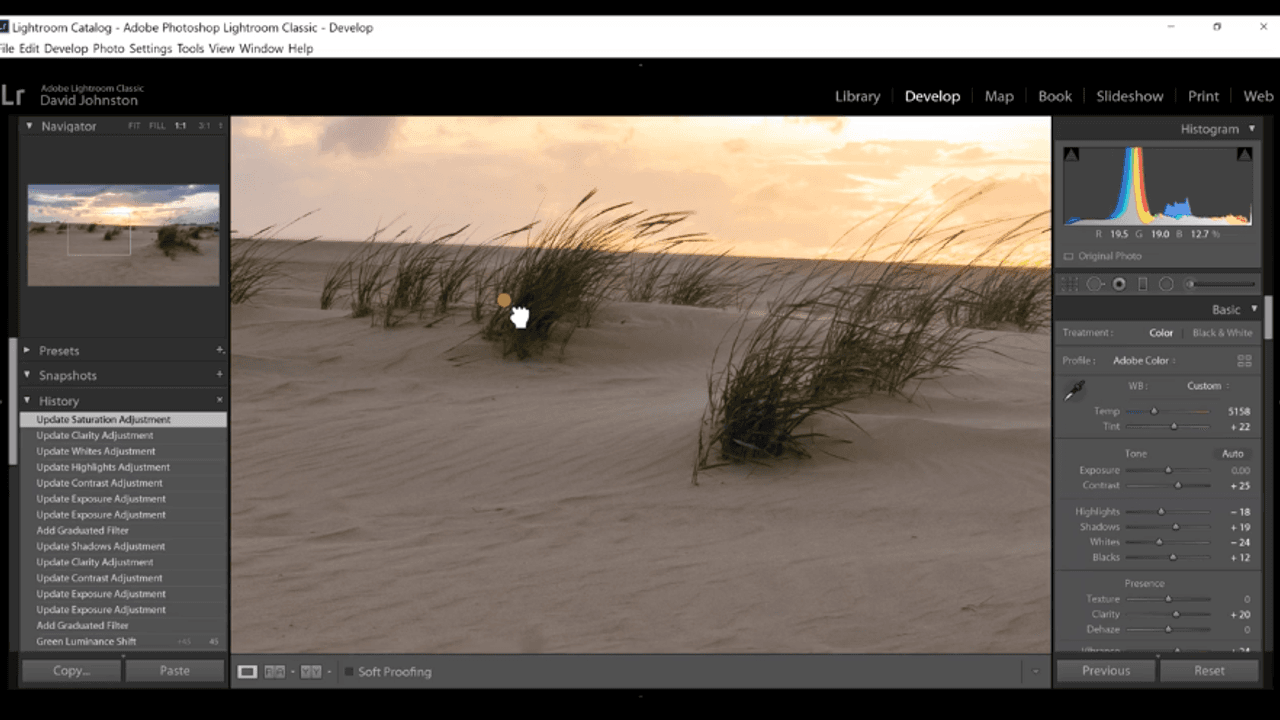Click the Temp slider

pyautogui.click(x=1167, y=411)
